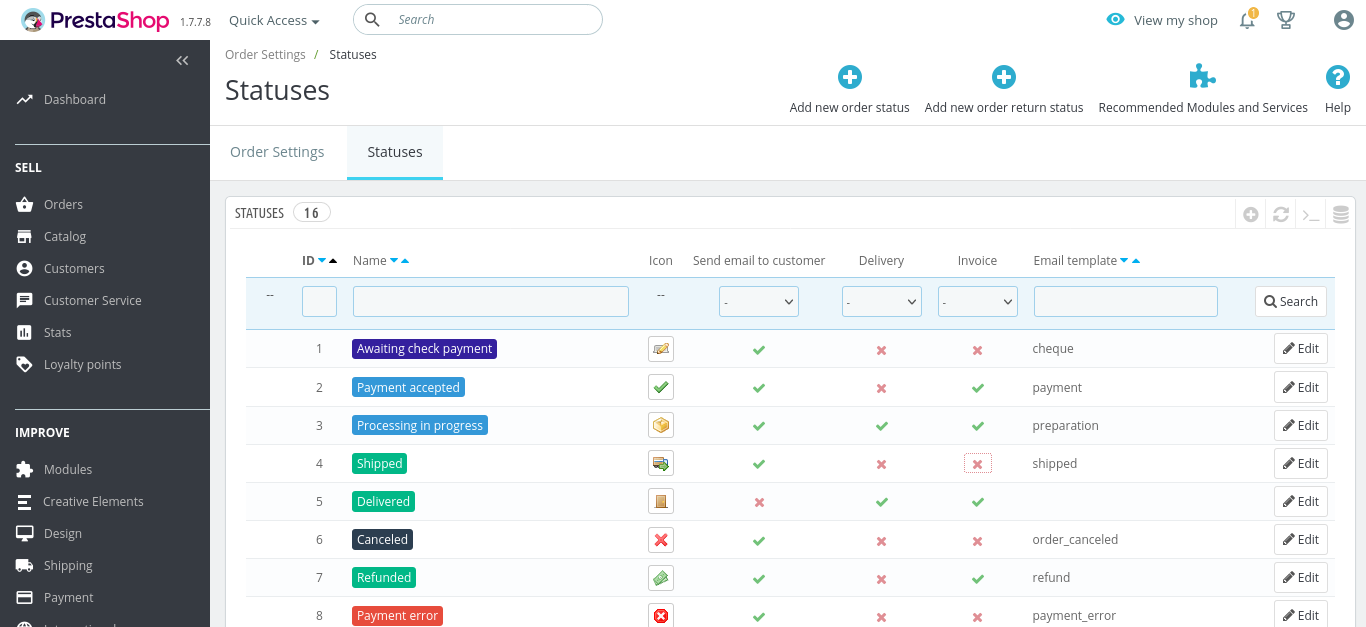This screenshot has height=627, width=1366.
Task: Edit the Payment error status
Action: pyautogui.click(x=1301, y=615)
